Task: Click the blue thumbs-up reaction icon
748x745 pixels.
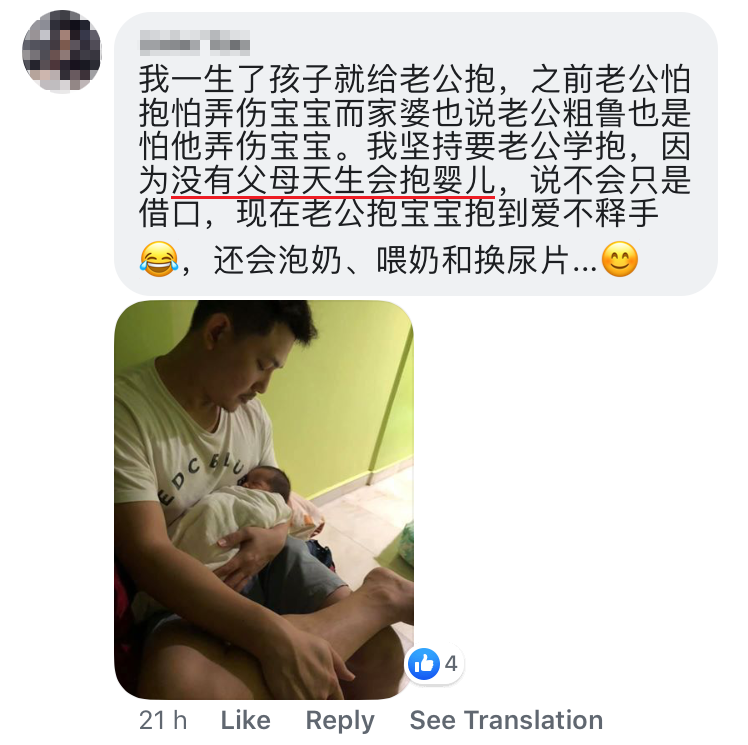Action: pos(424,663)
